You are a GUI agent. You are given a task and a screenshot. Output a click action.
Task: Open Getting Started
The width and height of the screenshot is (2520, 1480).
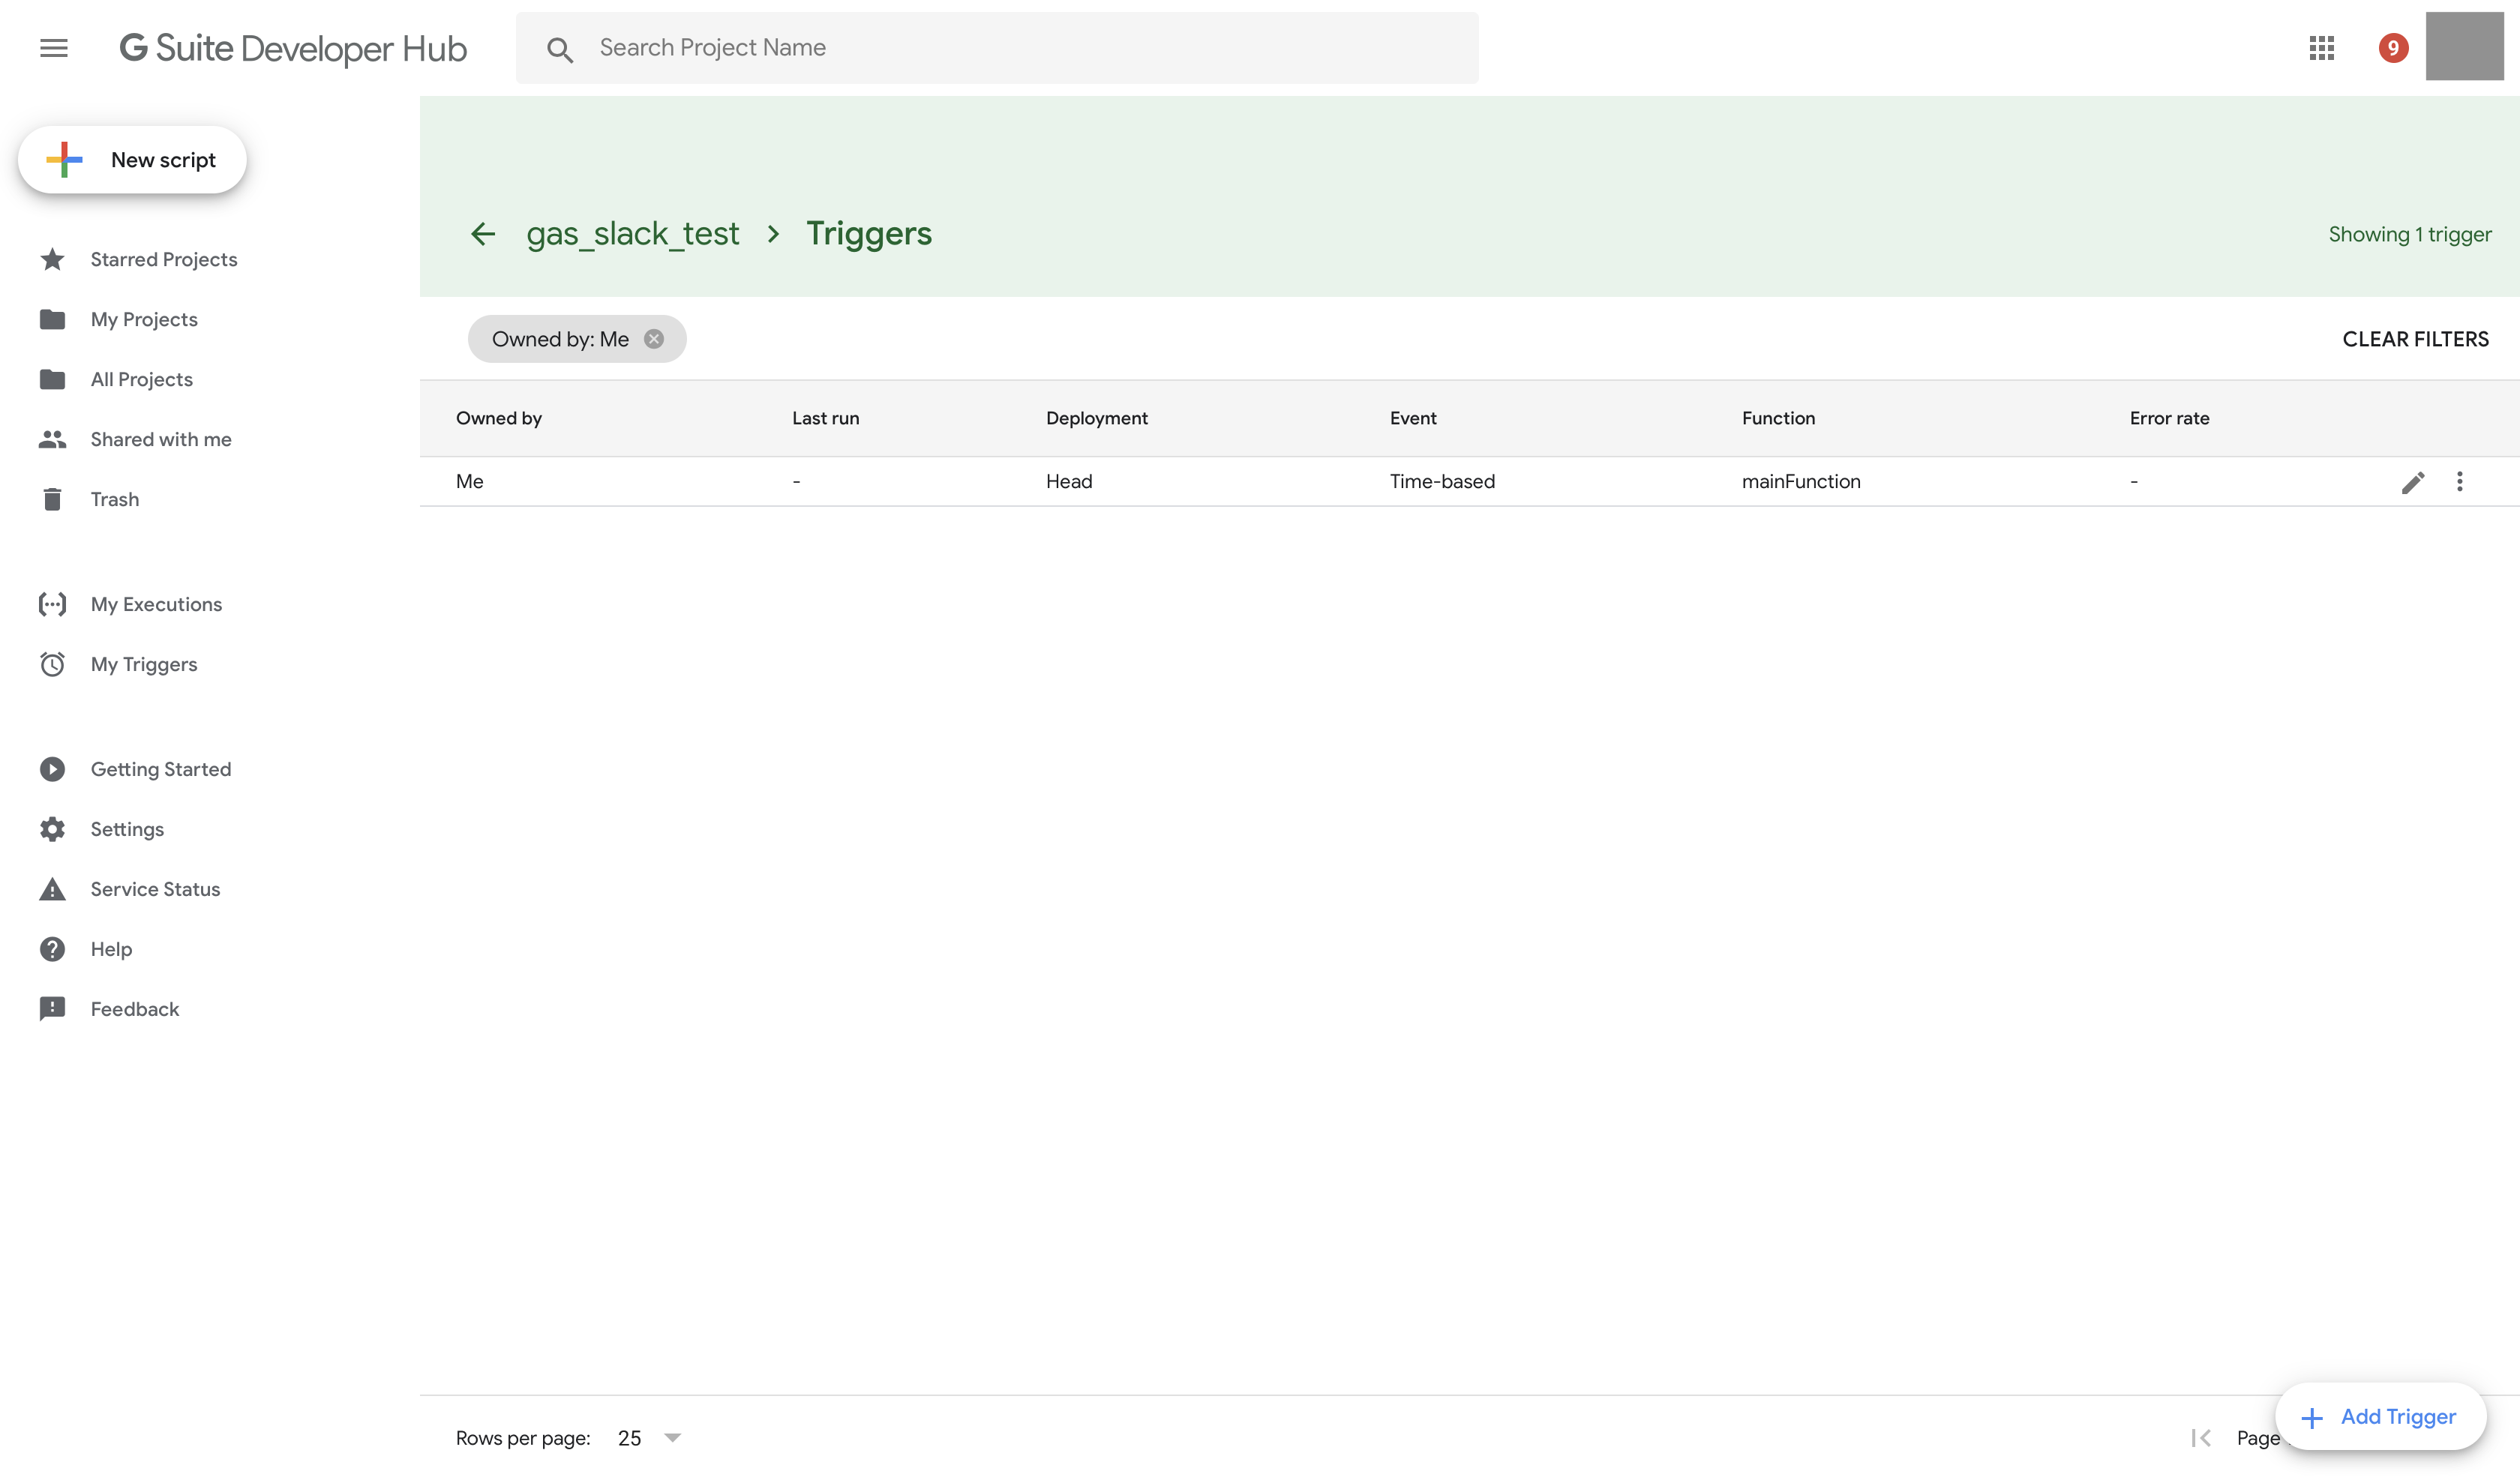(x=161, y=770)
